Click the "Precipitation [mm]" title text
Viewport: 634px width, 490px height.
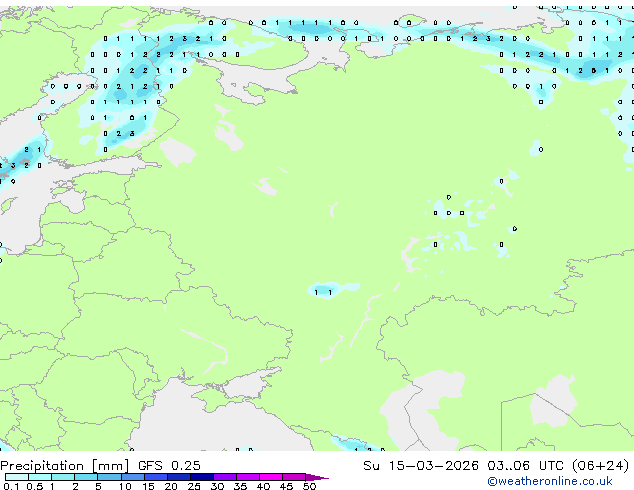coord(65,466)
